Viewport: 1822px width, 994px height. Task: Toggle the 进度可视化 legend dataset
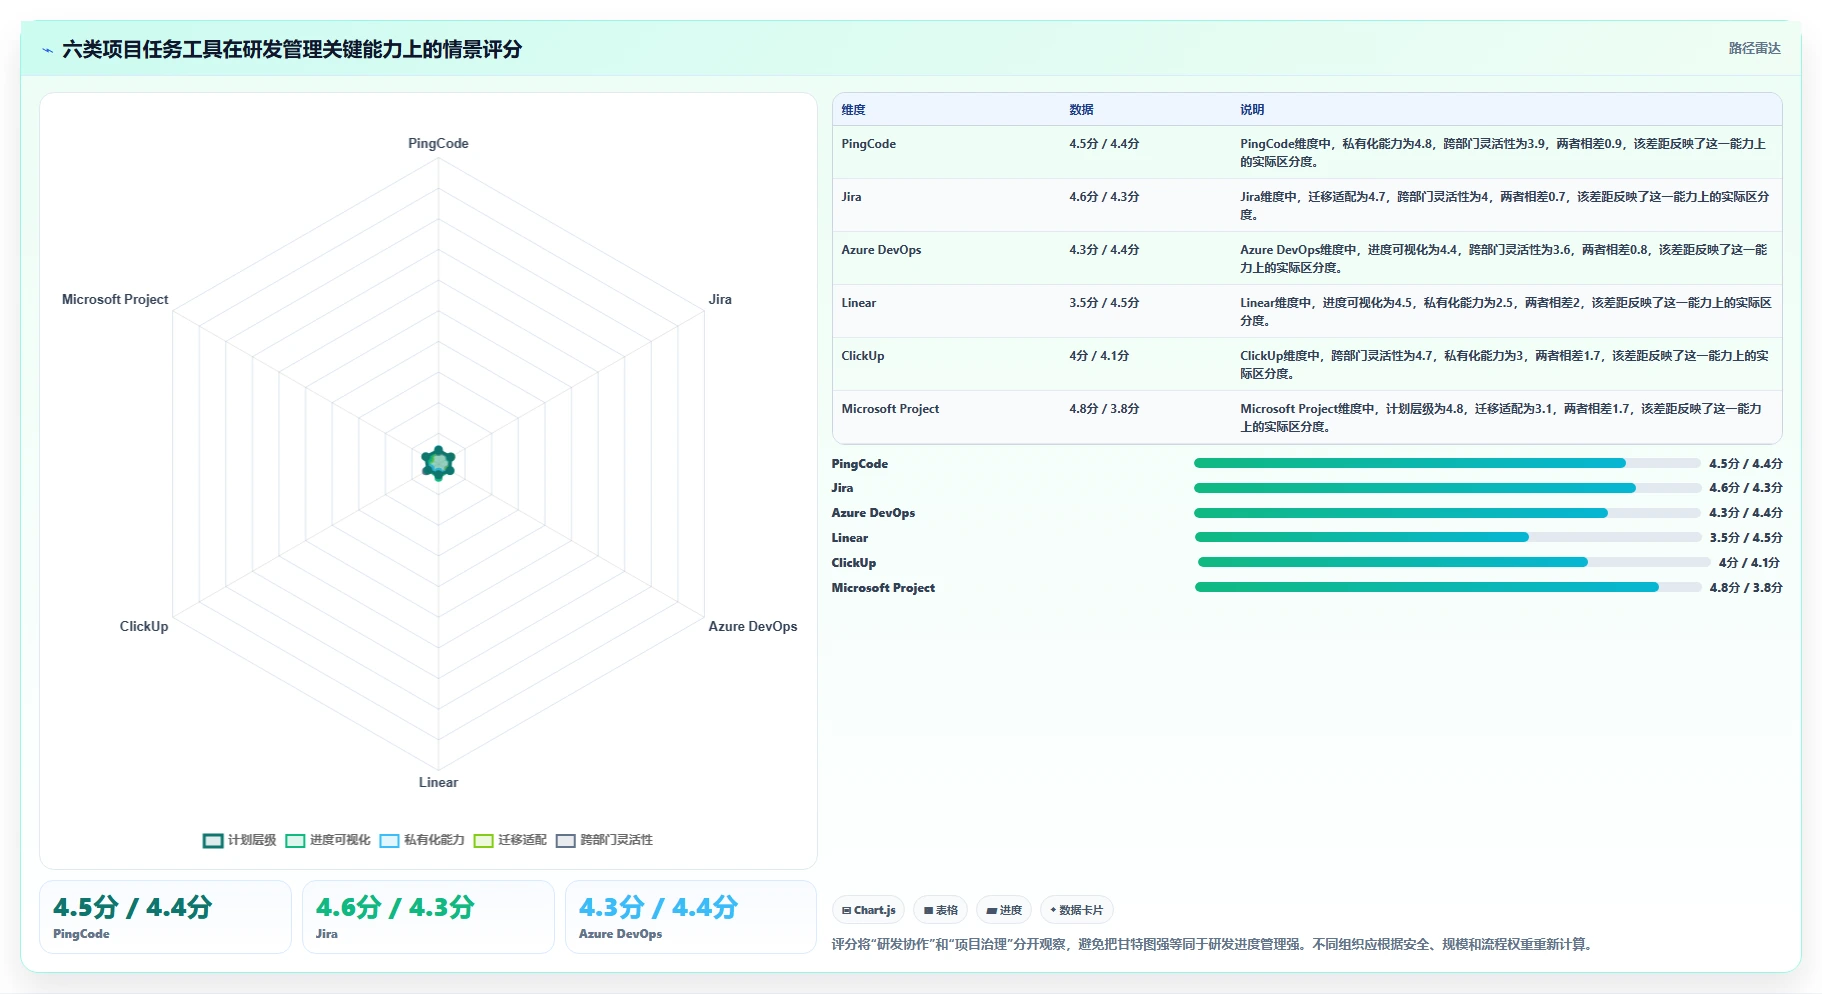(328, 840)
